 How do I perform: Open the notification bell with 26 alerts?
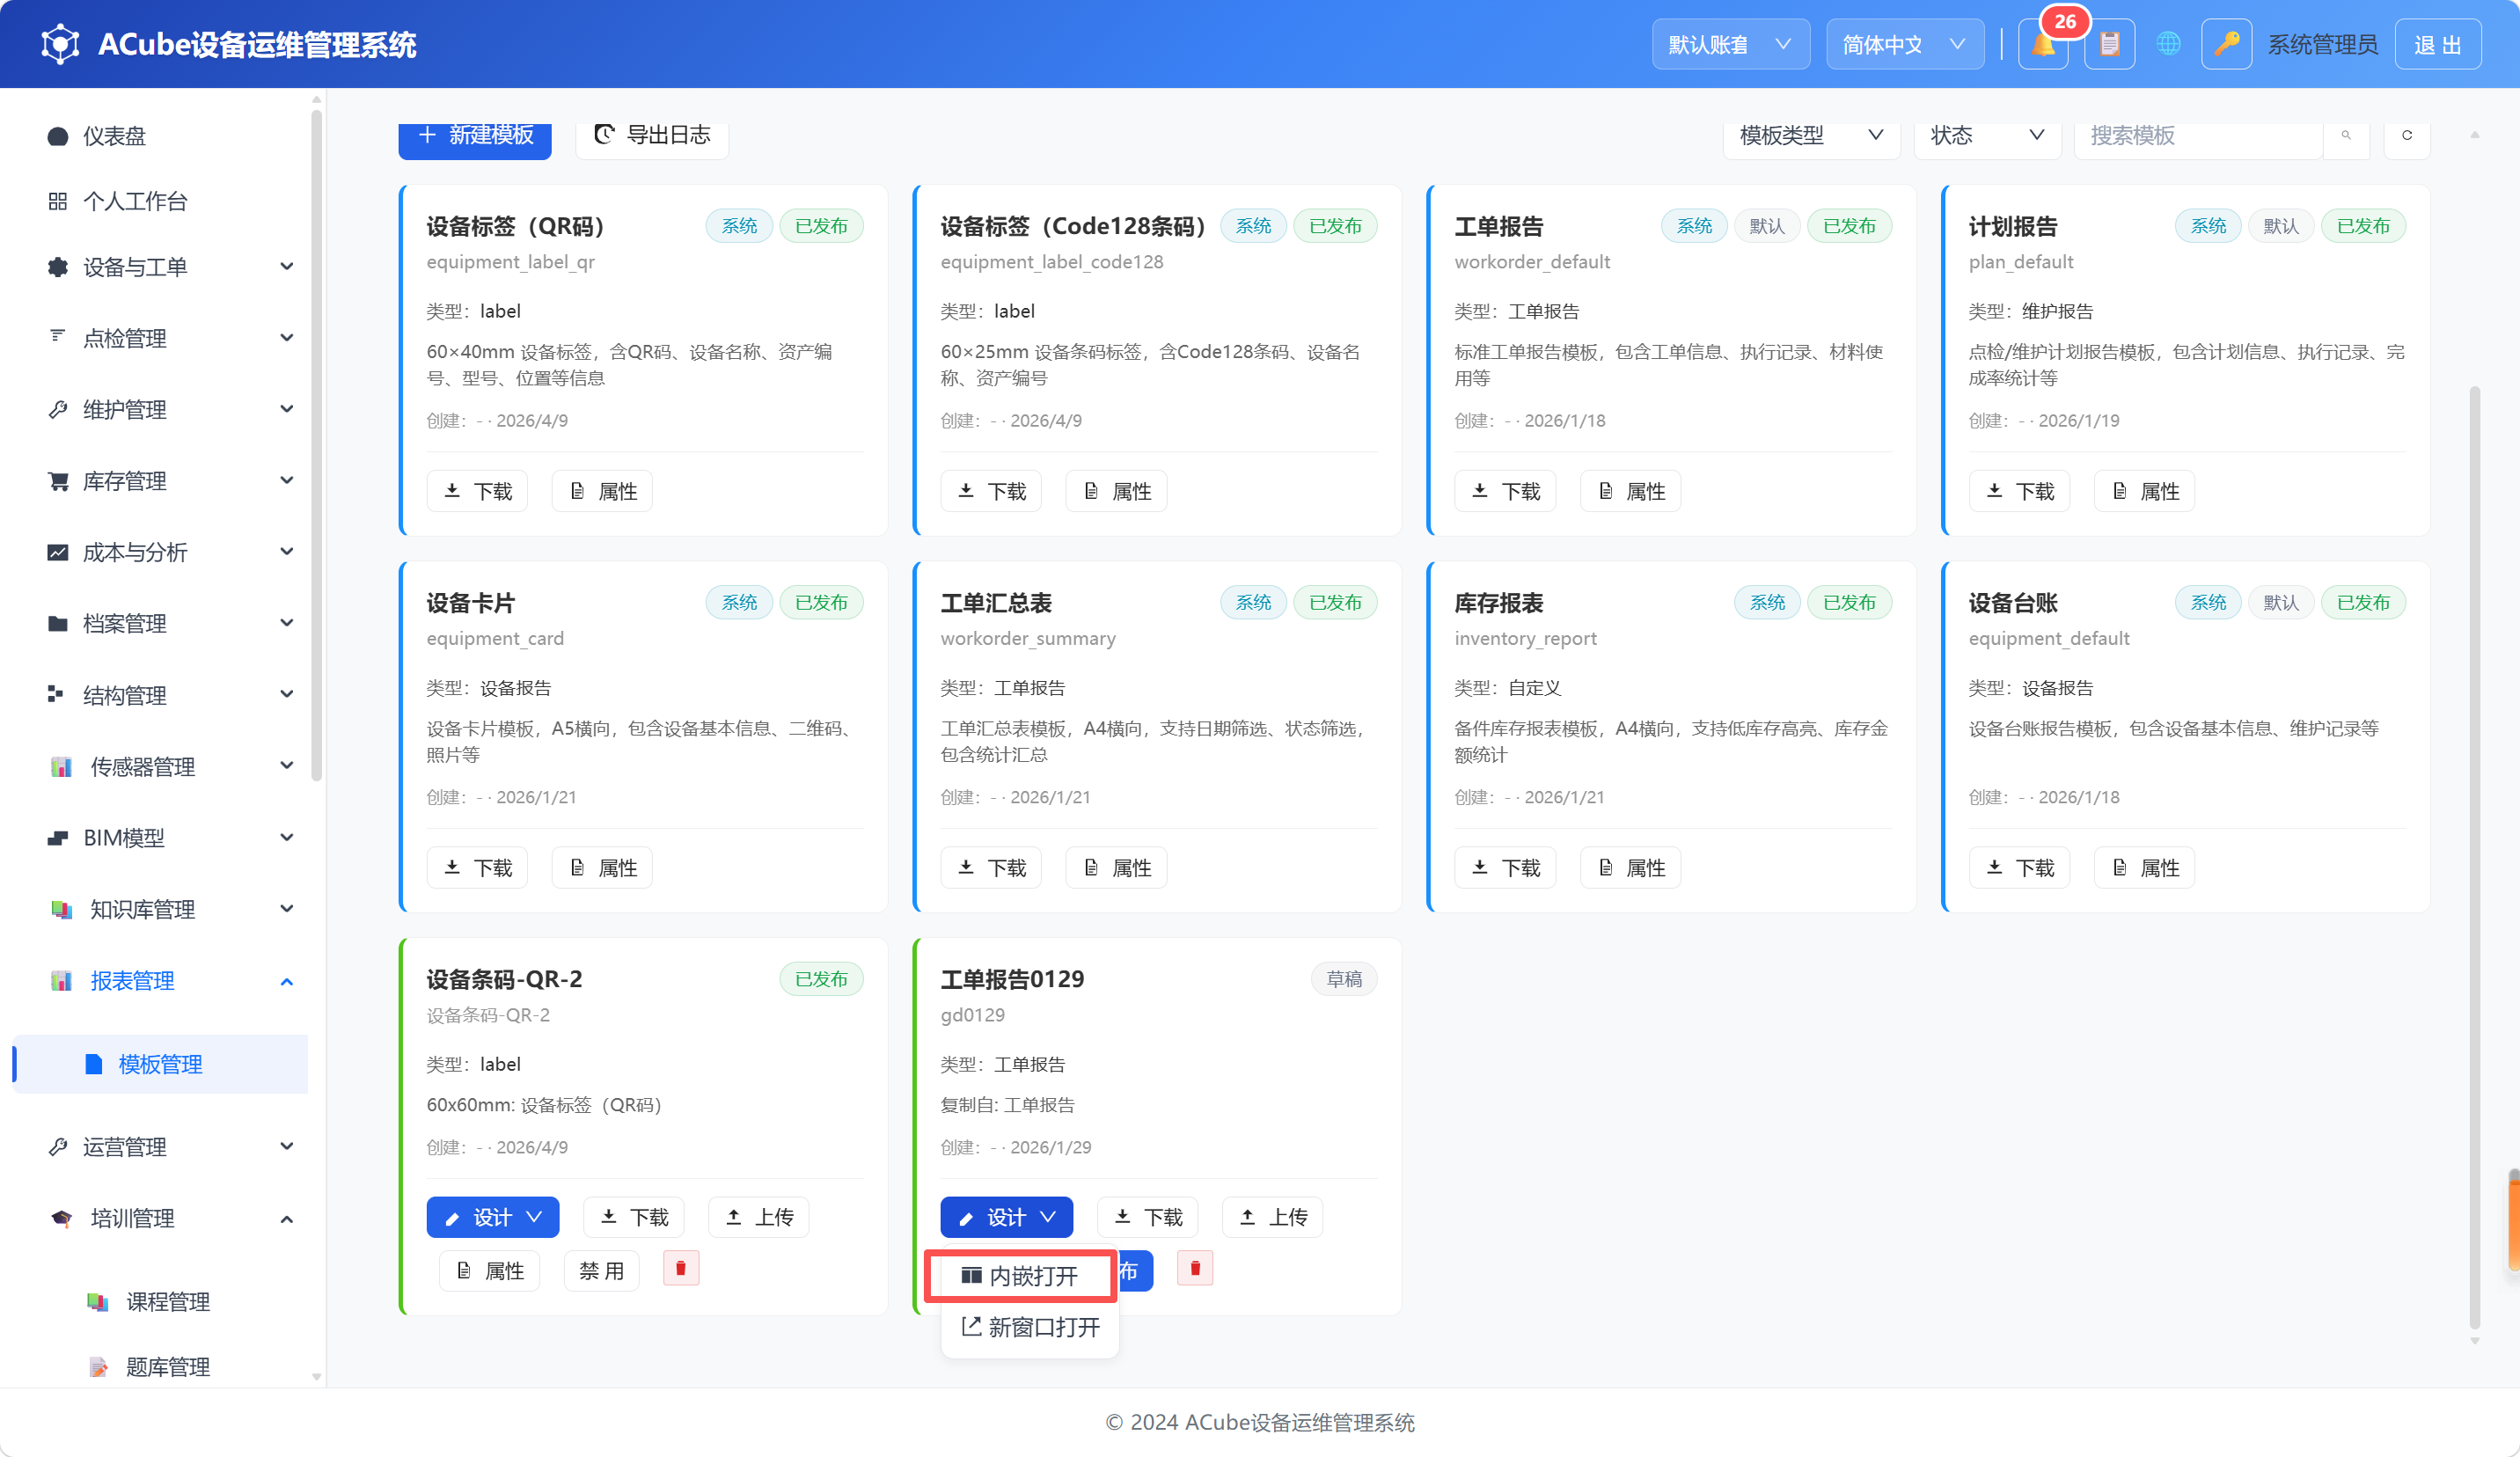pyautogui.click(x=2043, y=45)
